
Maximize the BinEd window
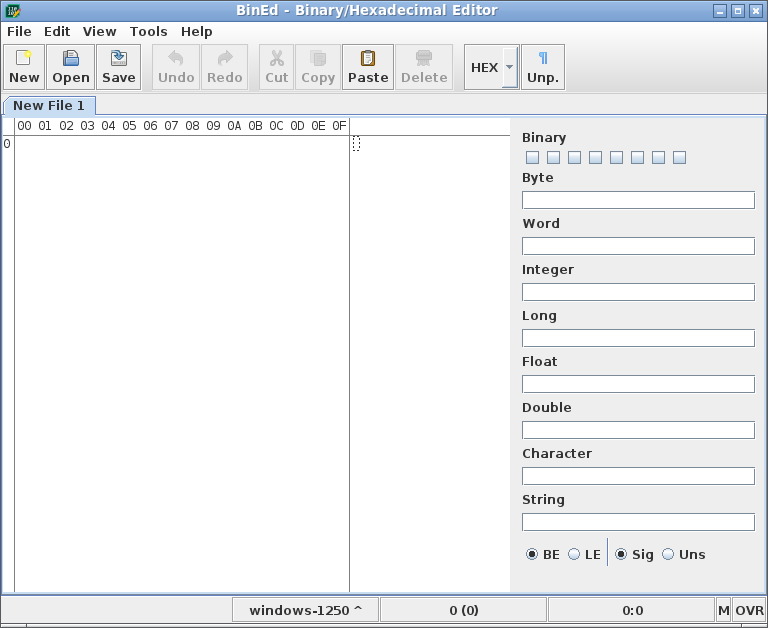coord(738,11)
